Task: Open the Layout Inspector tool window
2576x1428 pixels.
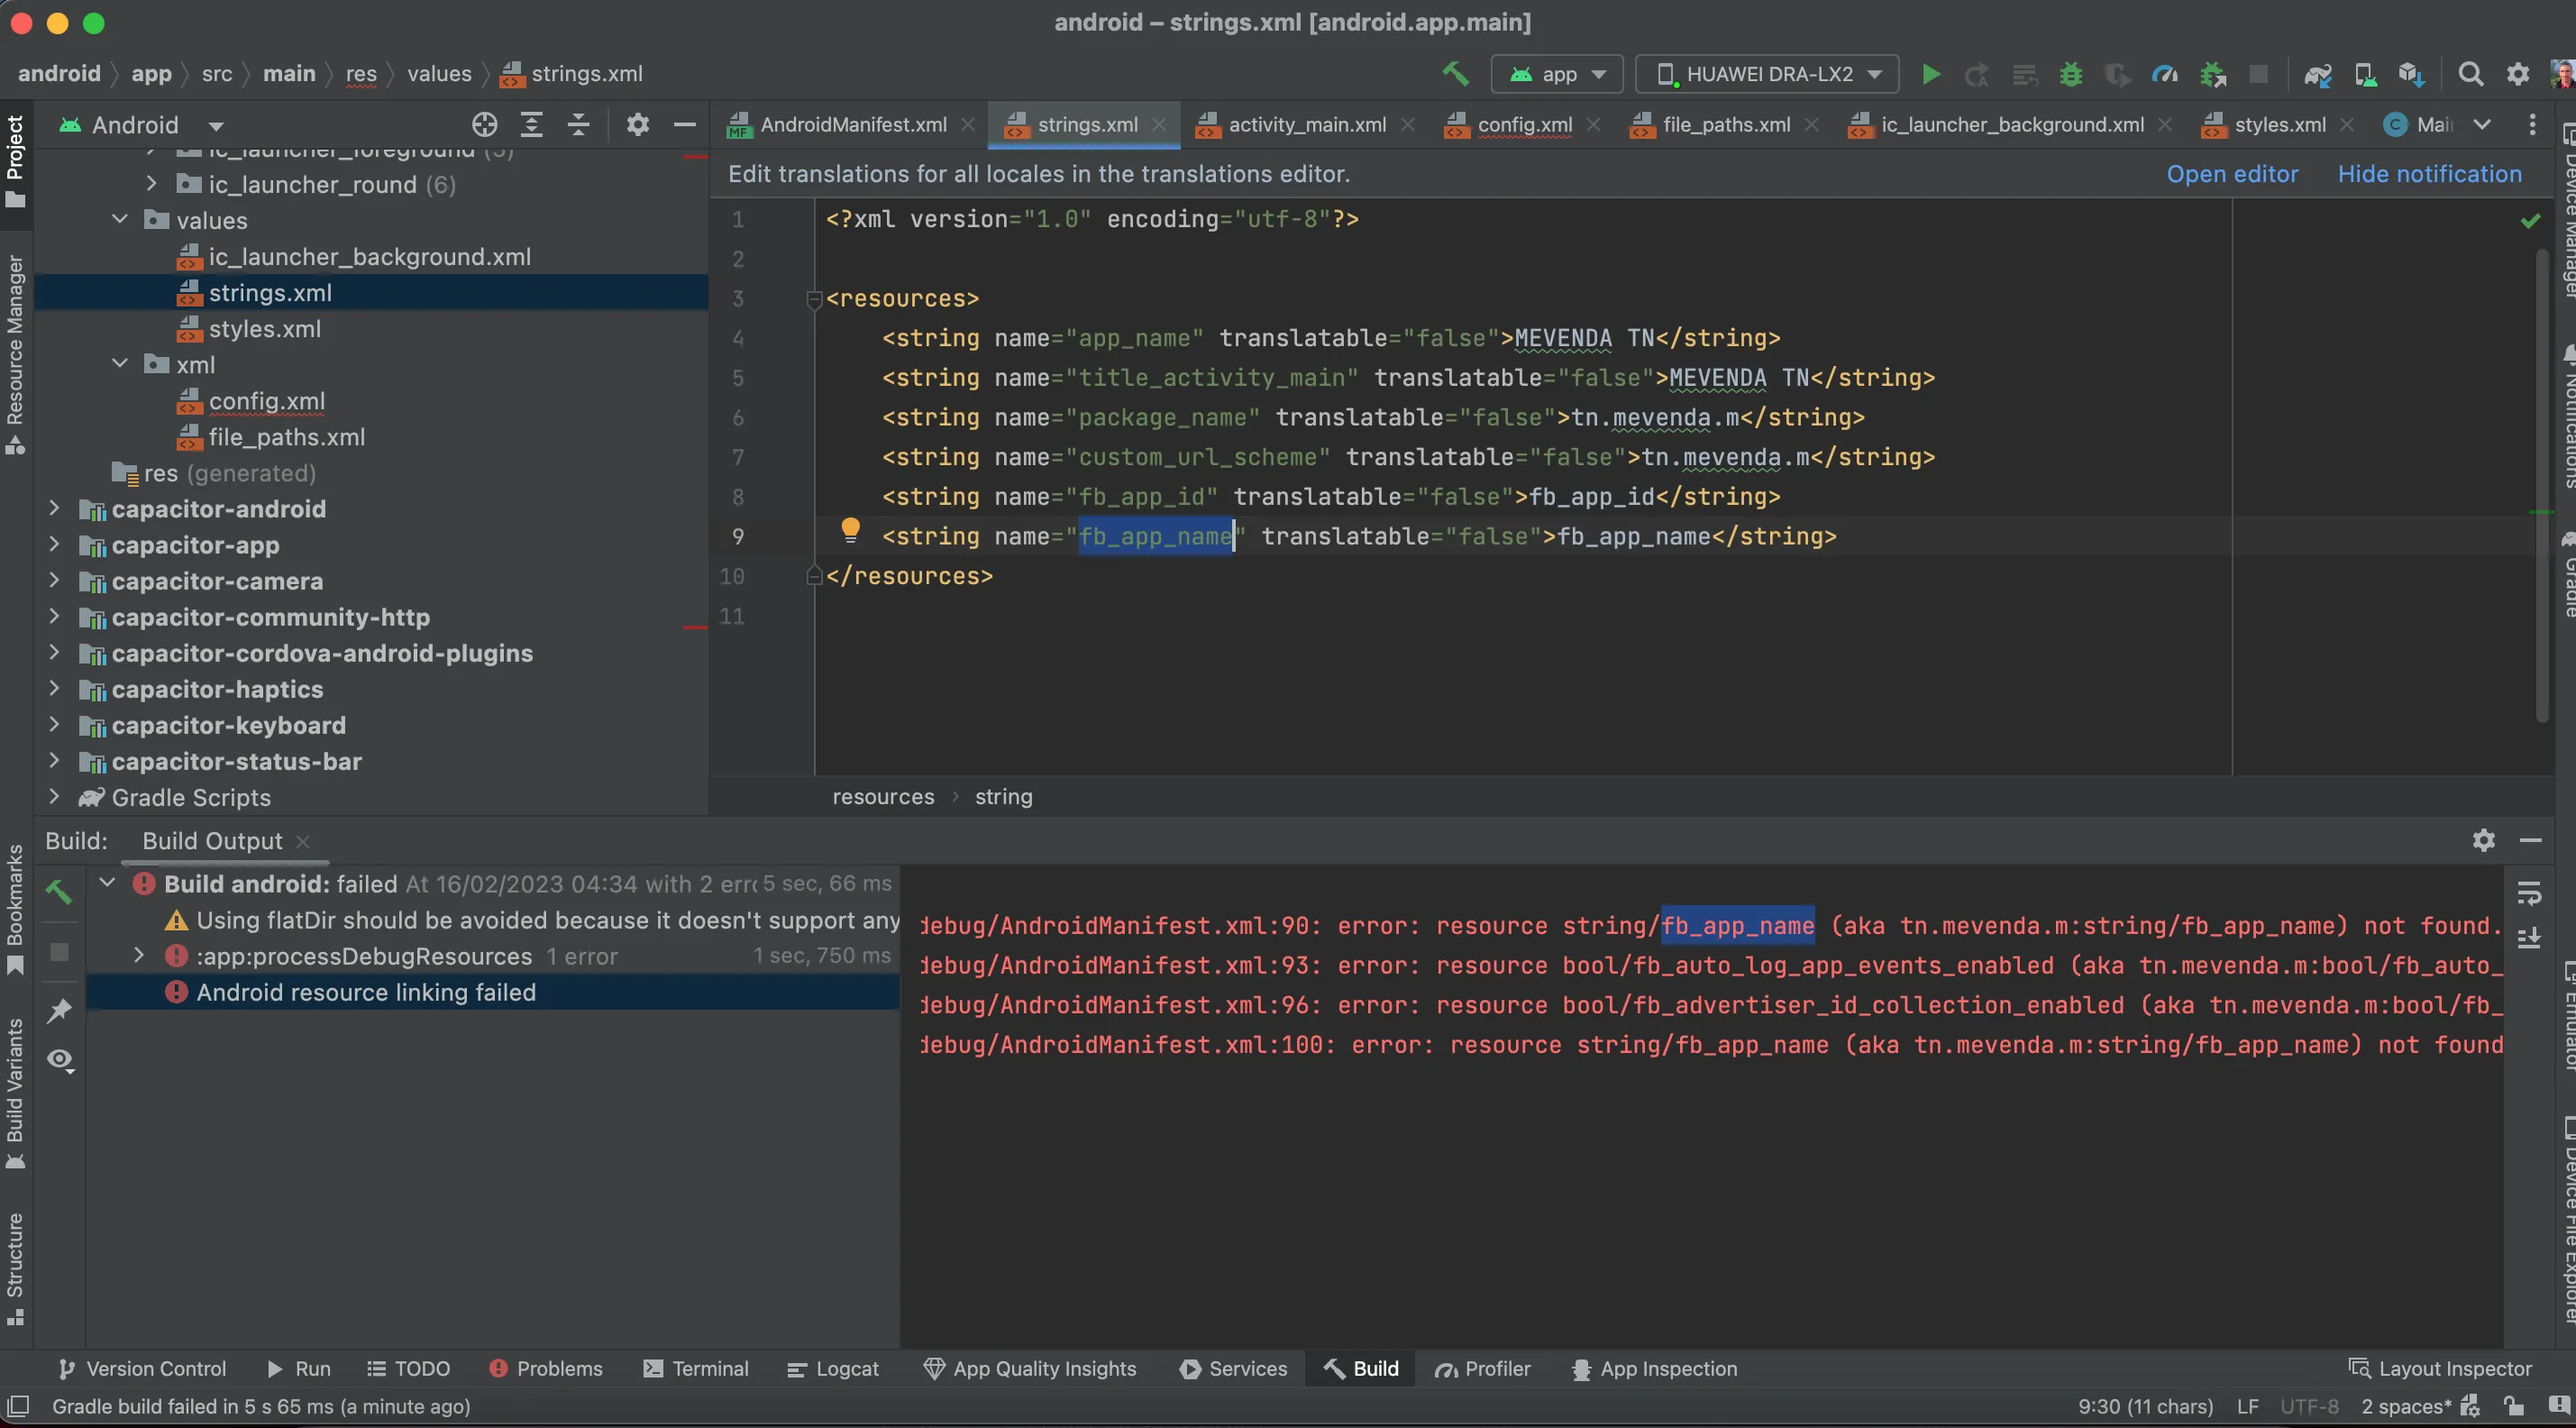Action: coord(2440,1368)
